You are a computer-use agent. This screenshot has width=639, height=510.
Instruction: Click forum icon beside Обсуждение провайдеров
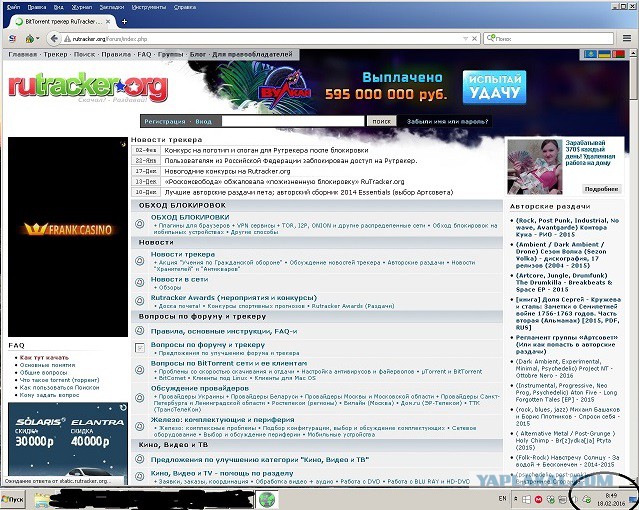coord(140,397)
